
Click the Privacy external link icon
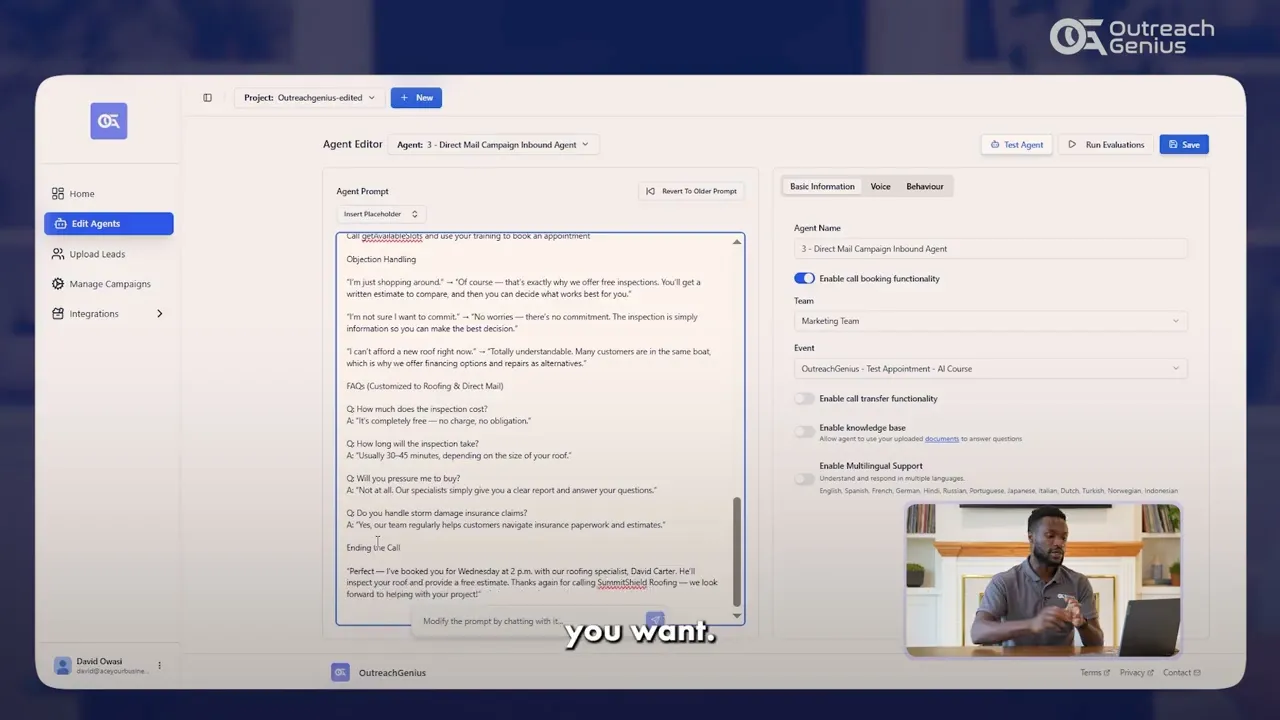1150,673
